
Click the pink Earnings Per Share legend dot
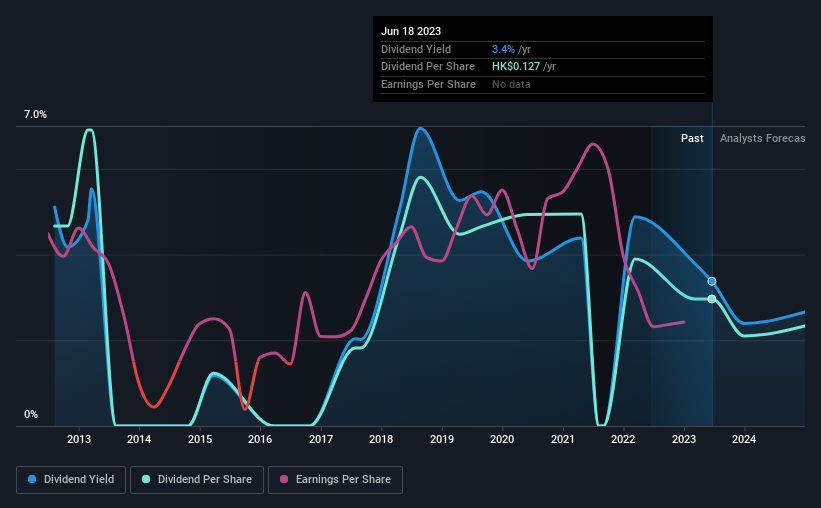pos(284,479)
